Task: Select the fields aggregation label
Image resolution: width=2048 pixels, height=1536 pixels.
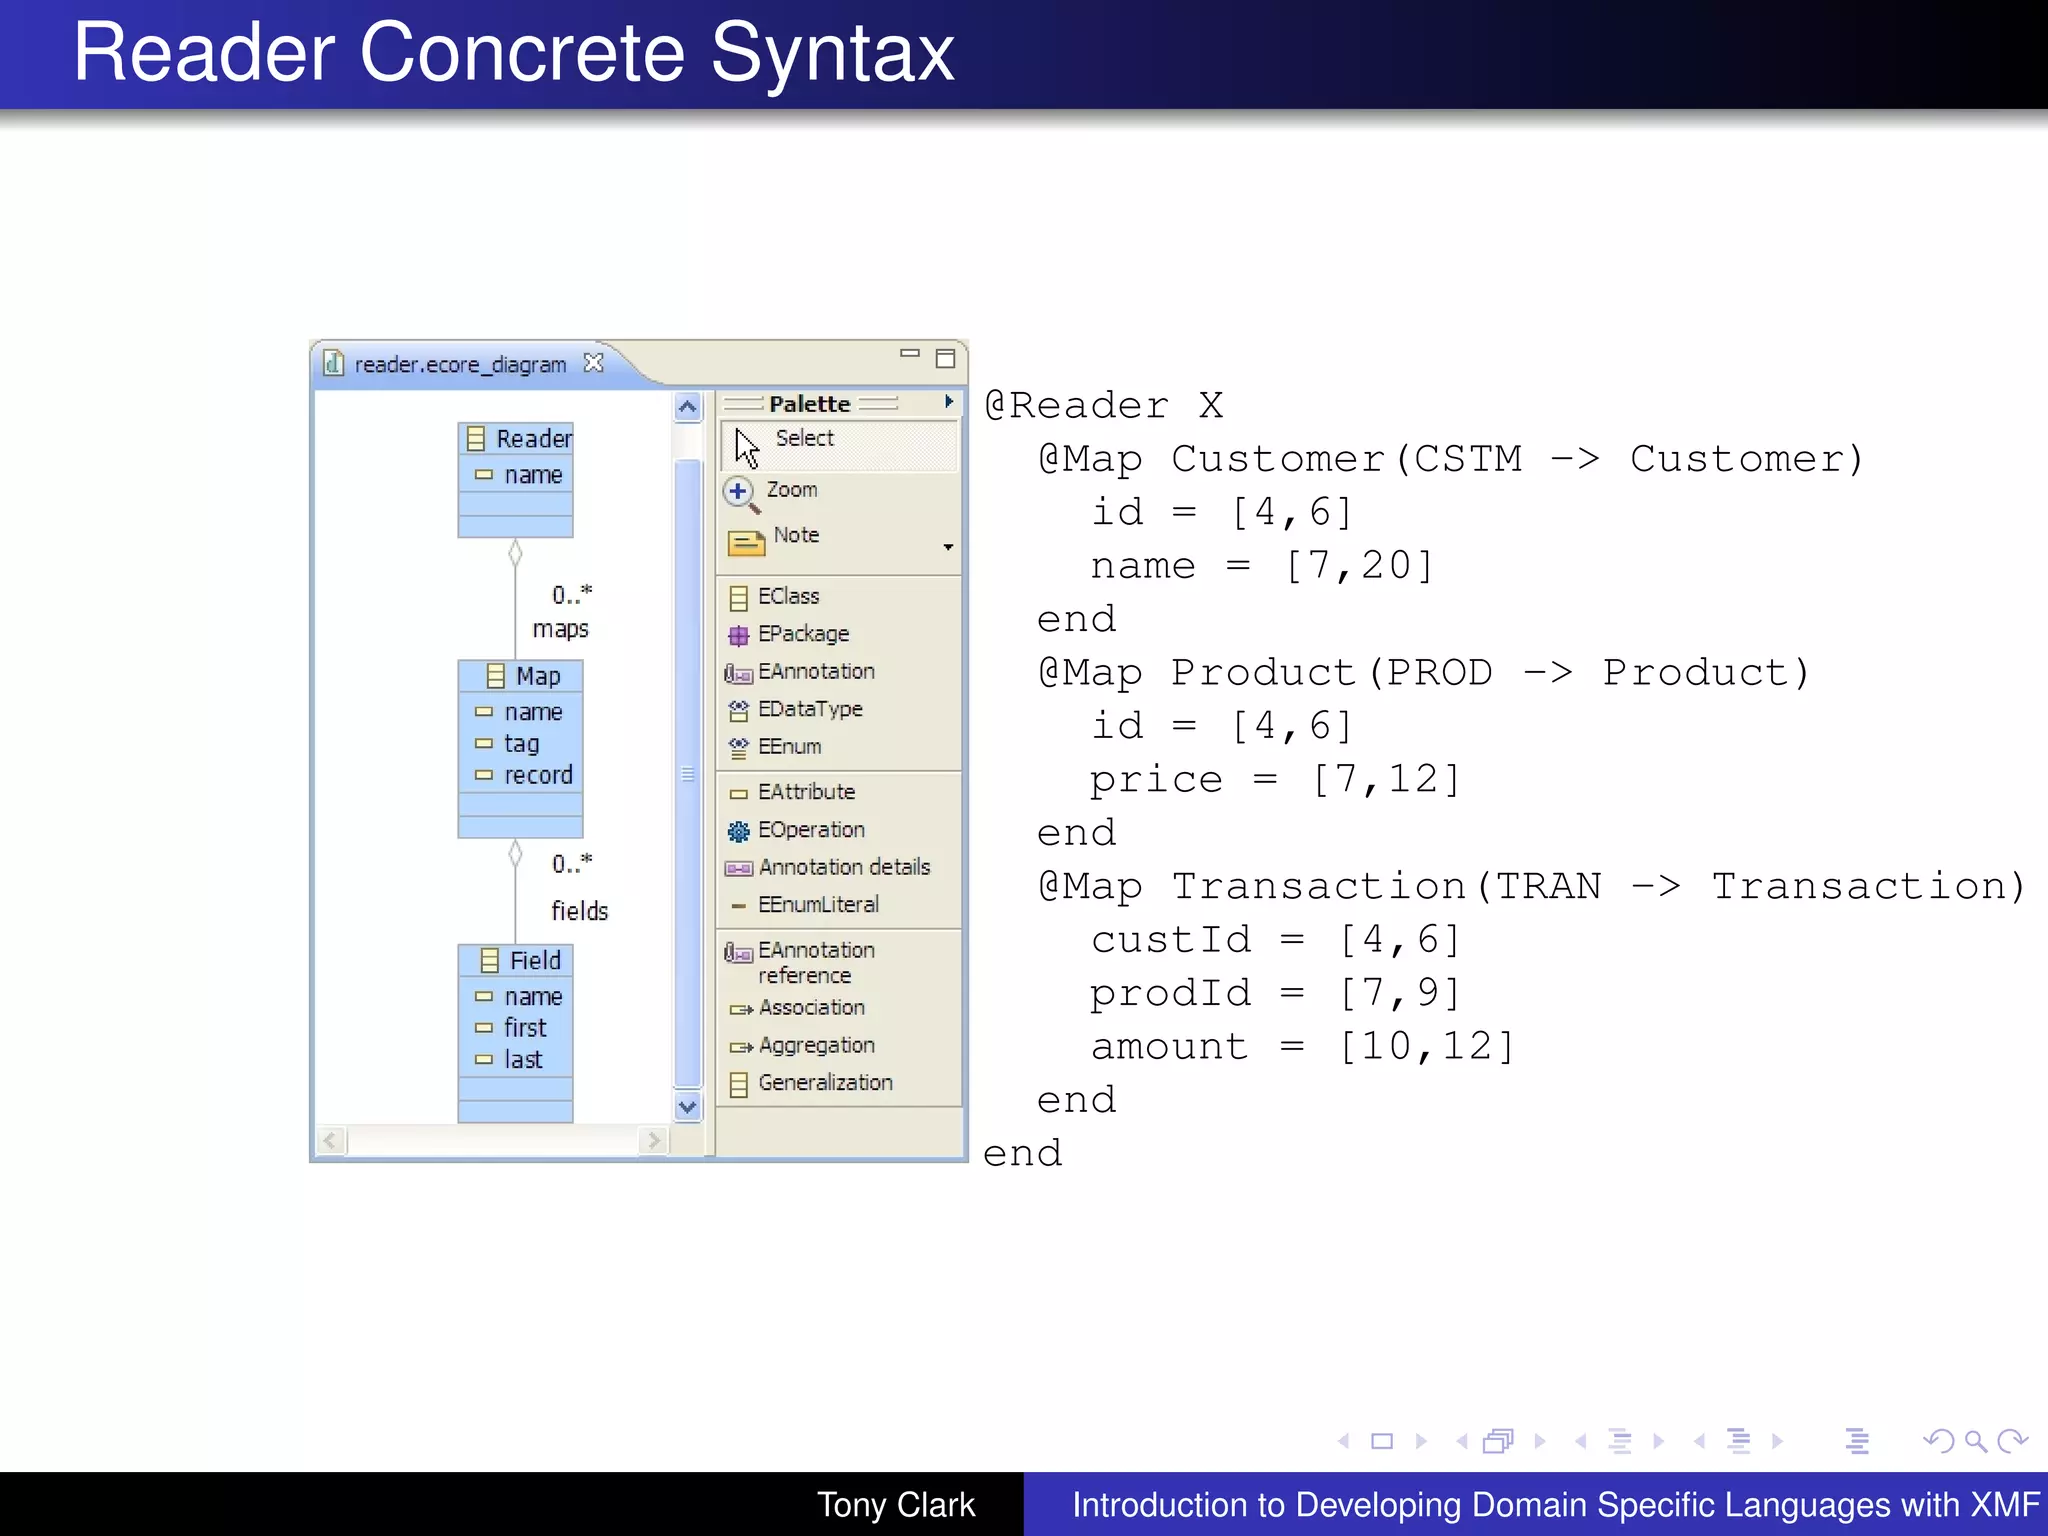Action: tap(580, 911)
